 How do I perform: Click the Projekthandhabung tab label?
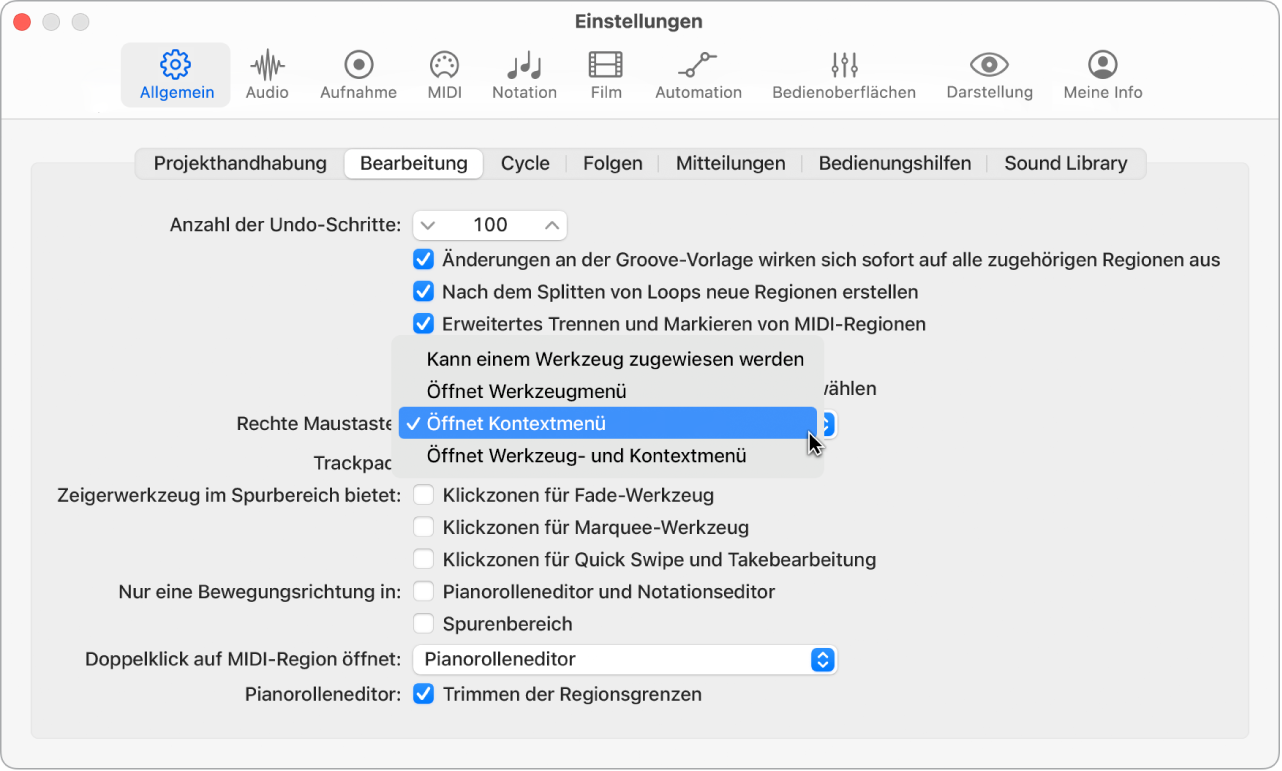click(239, 163)
